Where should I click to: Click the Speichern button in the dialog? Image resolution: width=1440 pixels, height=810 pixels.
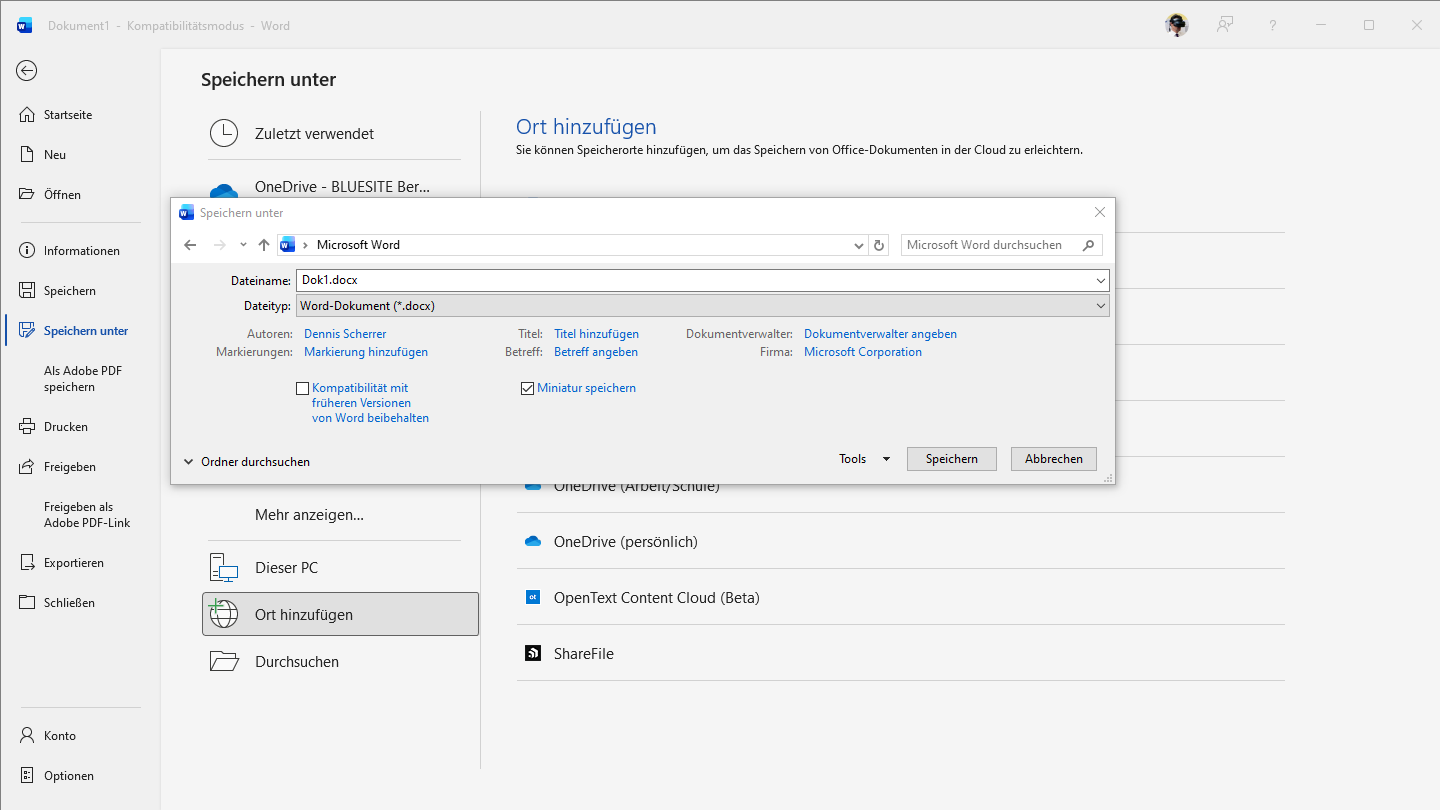pos(951,459)
